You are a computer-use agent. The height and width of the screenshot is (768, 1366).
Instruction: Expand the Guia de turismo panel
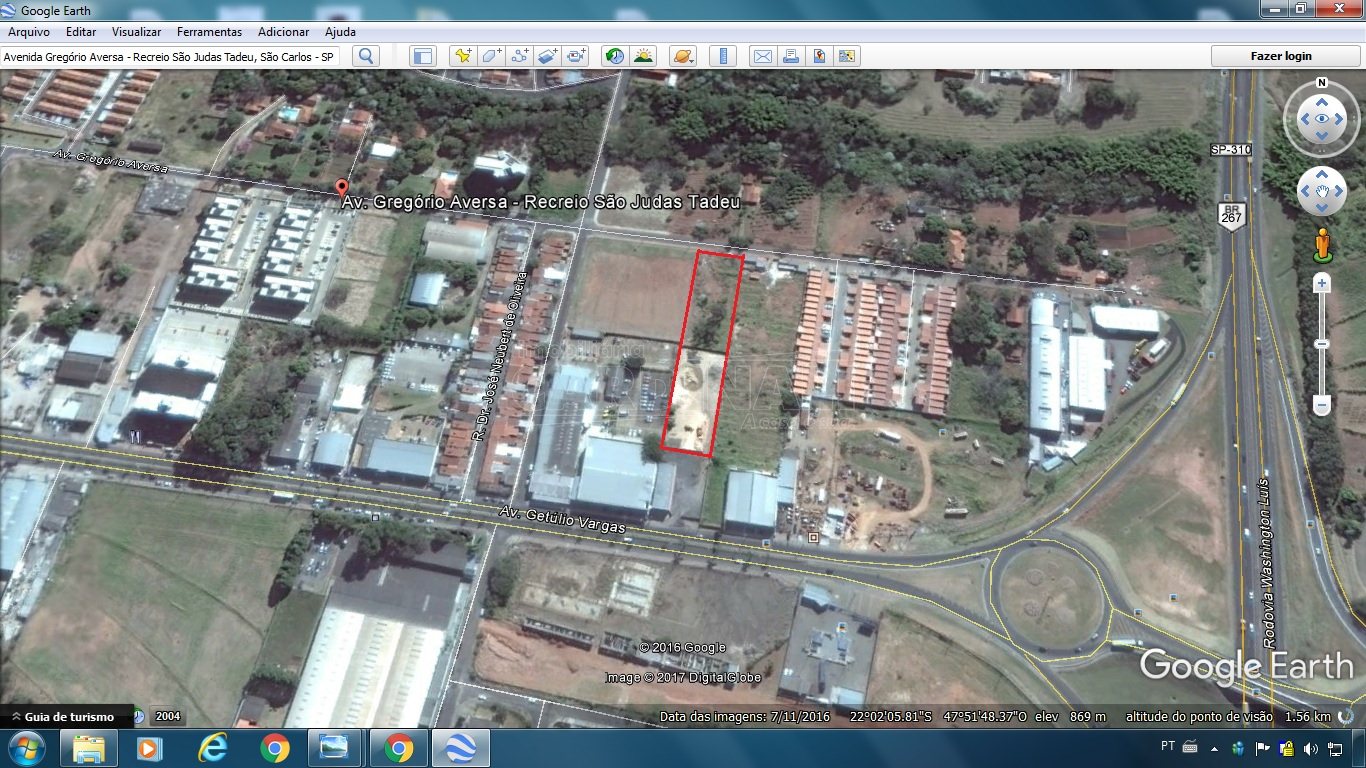tap(66, 717)
